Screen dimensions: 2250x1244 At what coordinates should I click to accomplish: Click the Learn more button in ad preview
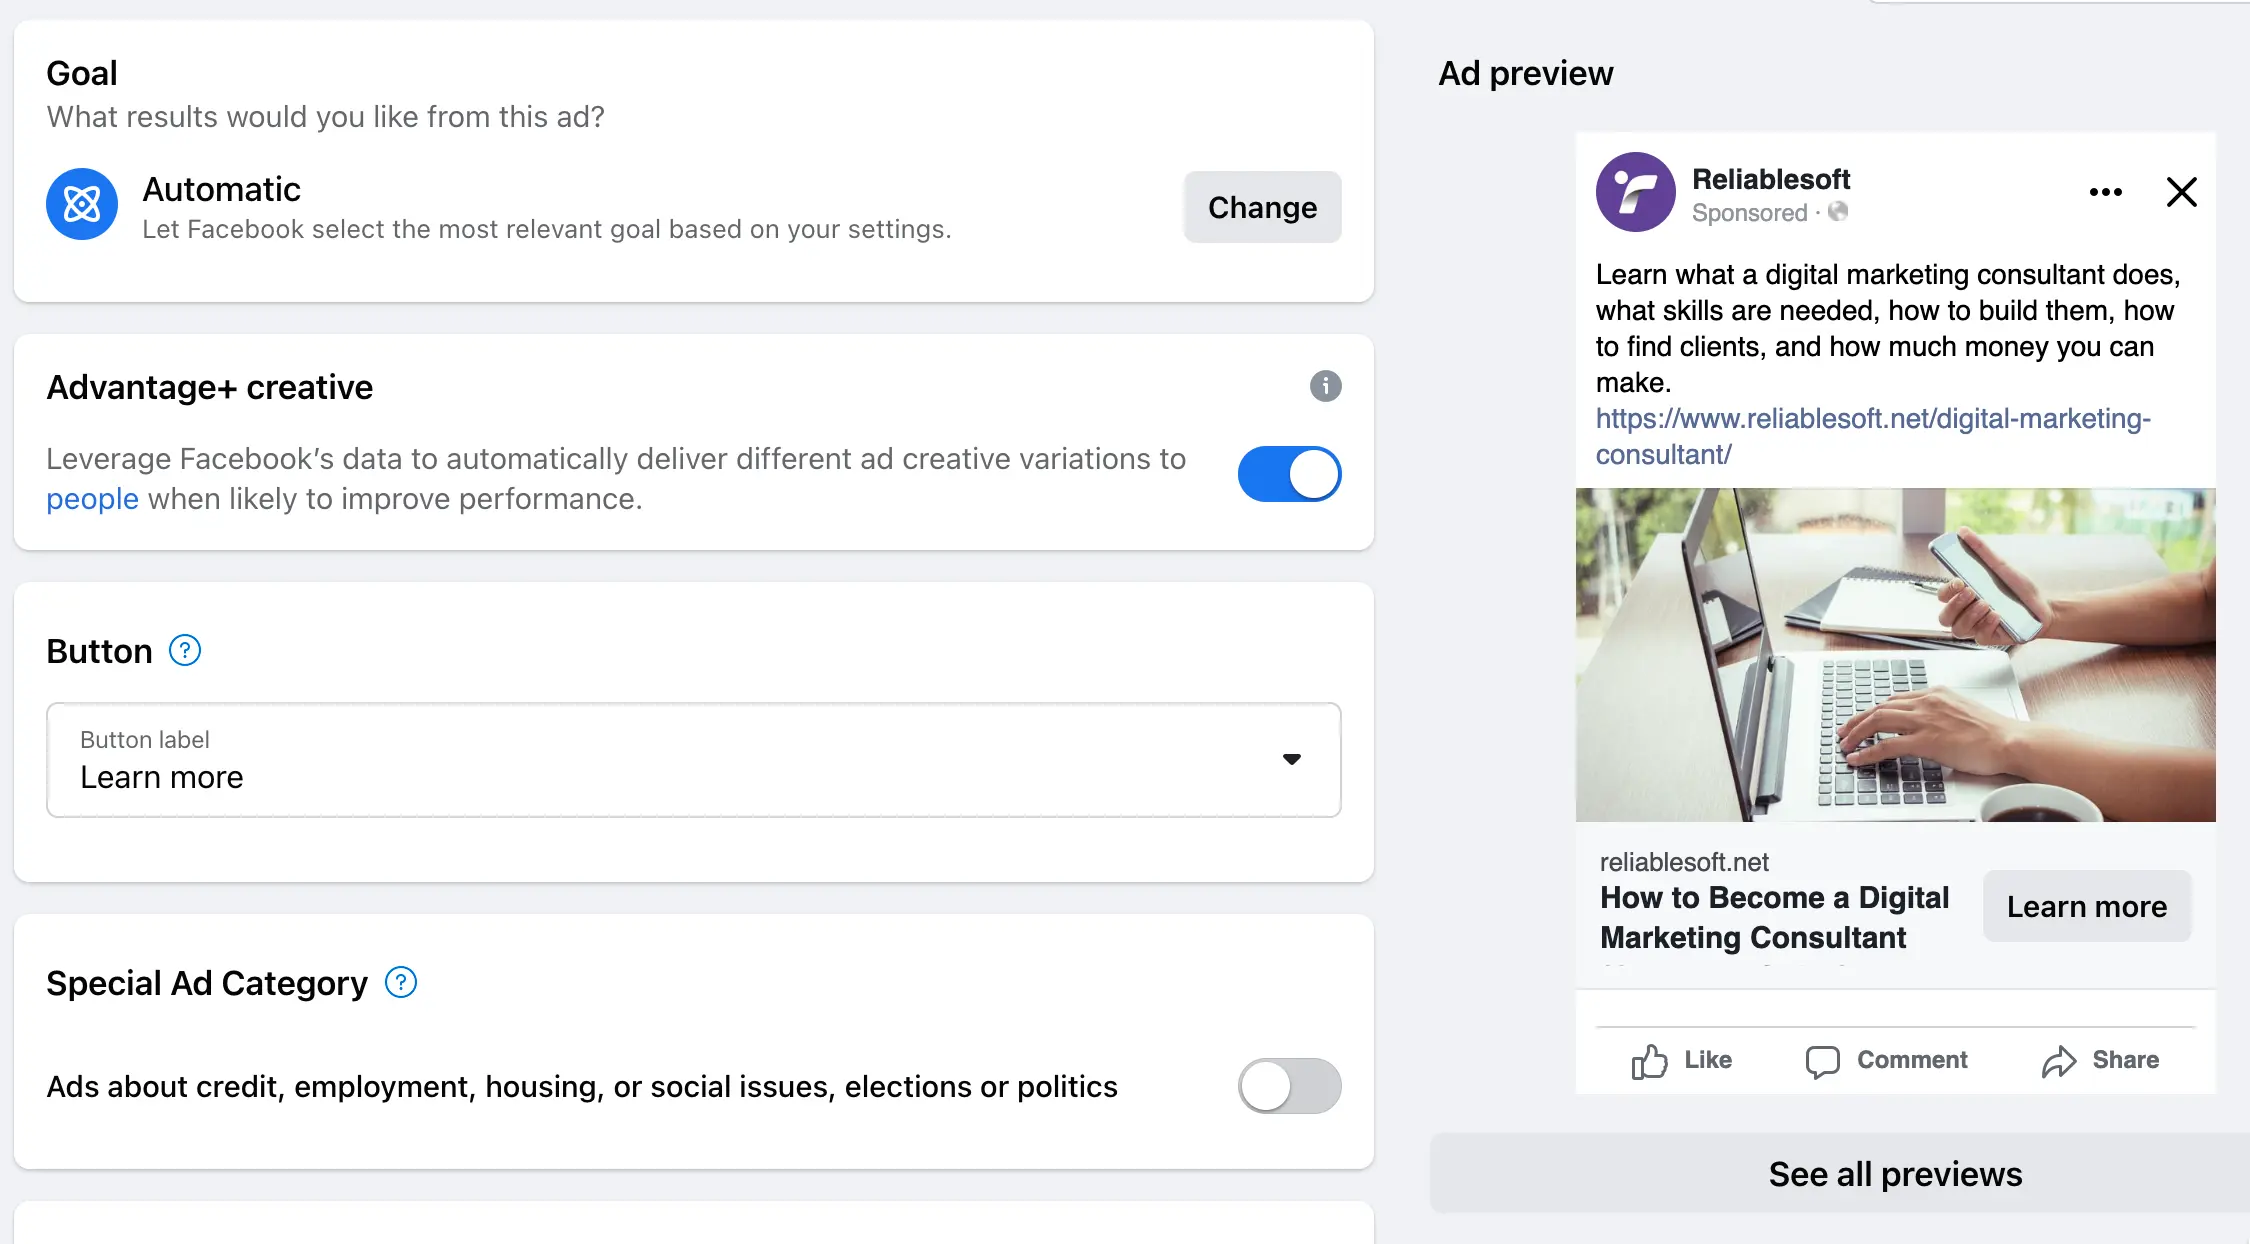pyautogui.click(x=2087, y=906)
